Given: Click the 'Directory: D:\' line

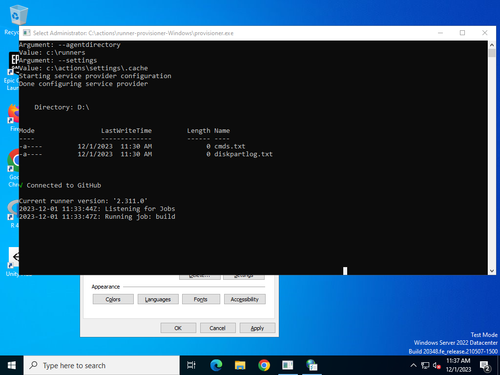Looking at the screenshot, I should click(62, 107).
